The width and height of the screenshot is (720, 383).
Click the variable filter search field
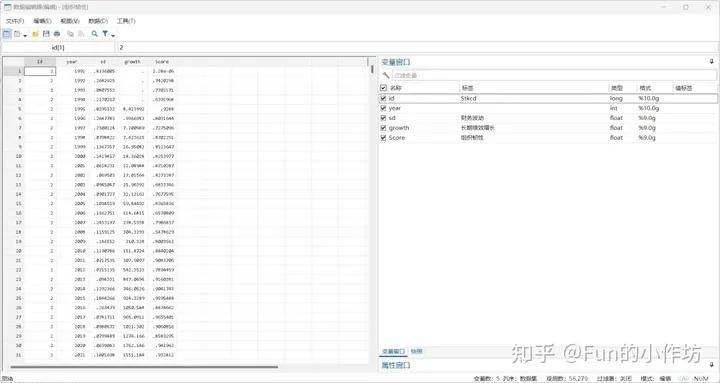click(x=554, y=75)
